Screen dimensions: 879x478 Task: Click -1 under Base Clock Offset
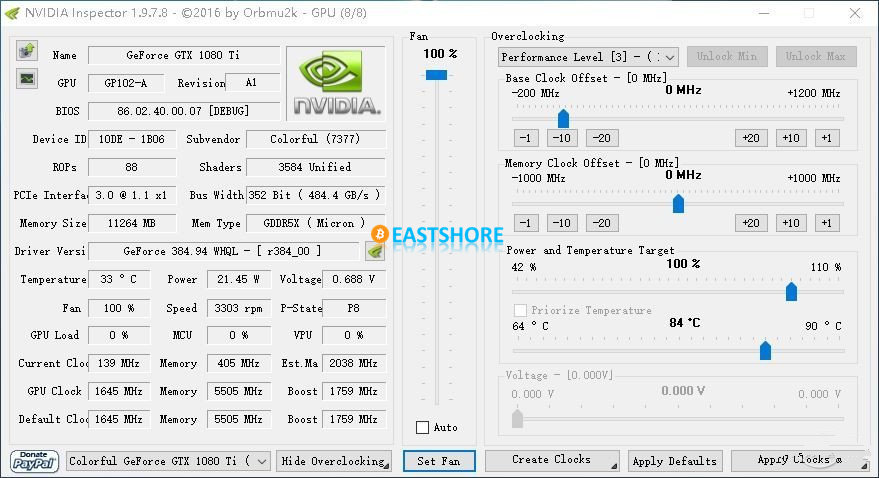point(526,138)
